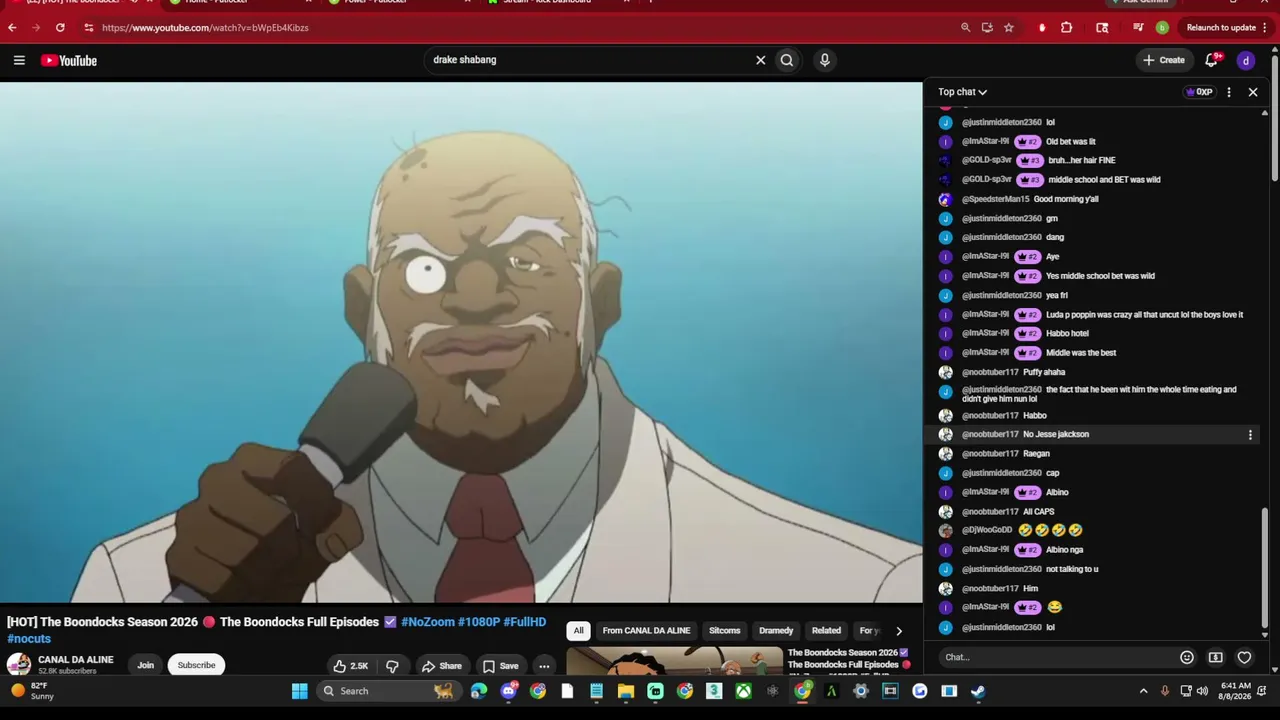Submit search with the magnifier button
The height and width of the screenshot is (720, 1280).
(x=787, y=60)
